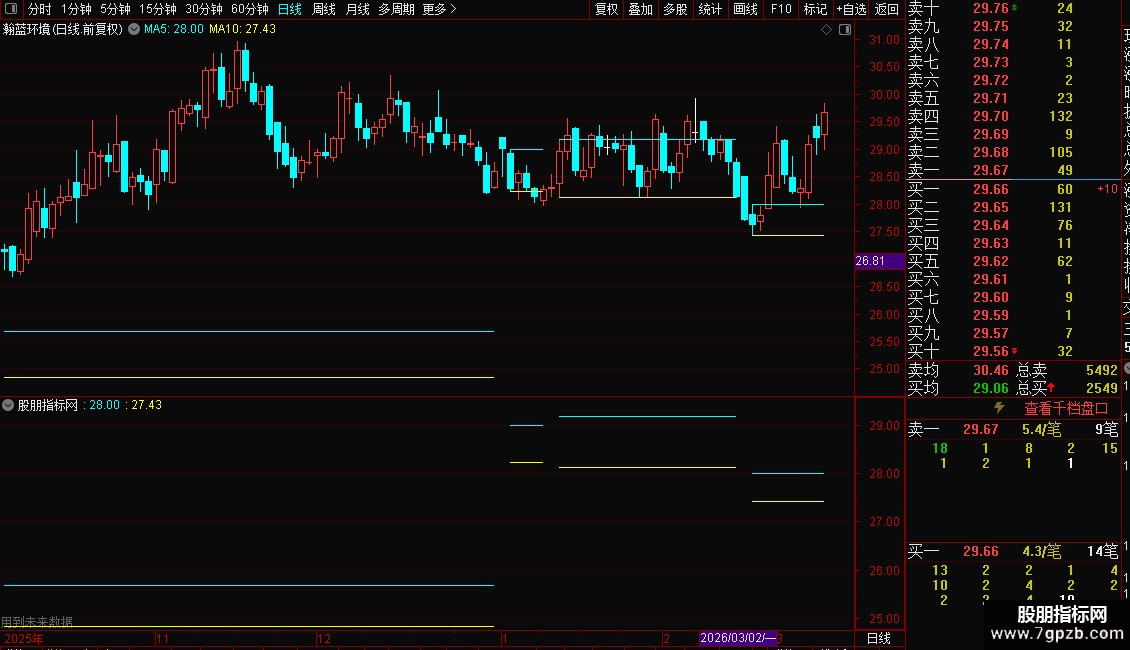Click 买二 volume 131
This screenshot has width=1130, height=650.
pos(1061,207)
